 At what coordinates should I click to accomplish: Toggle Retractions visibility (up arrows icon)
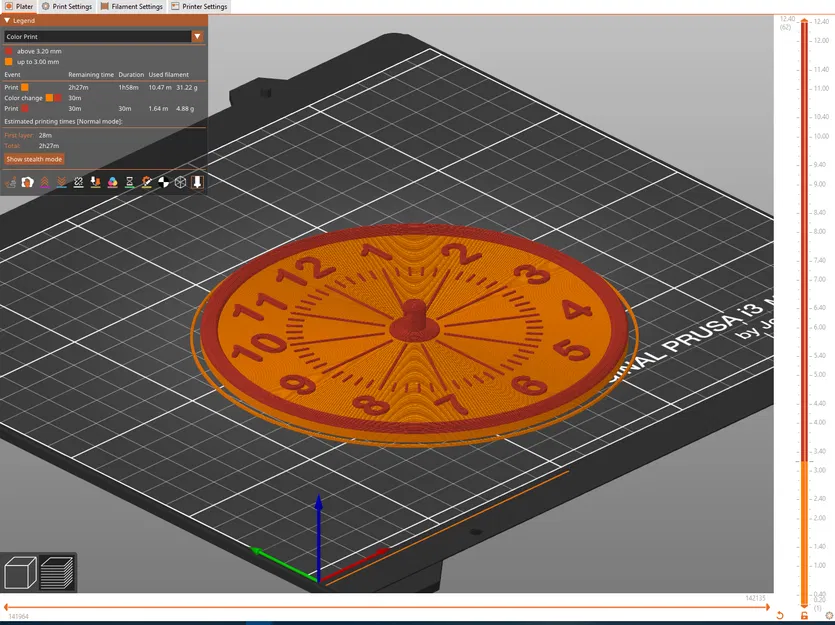point(45,183)
